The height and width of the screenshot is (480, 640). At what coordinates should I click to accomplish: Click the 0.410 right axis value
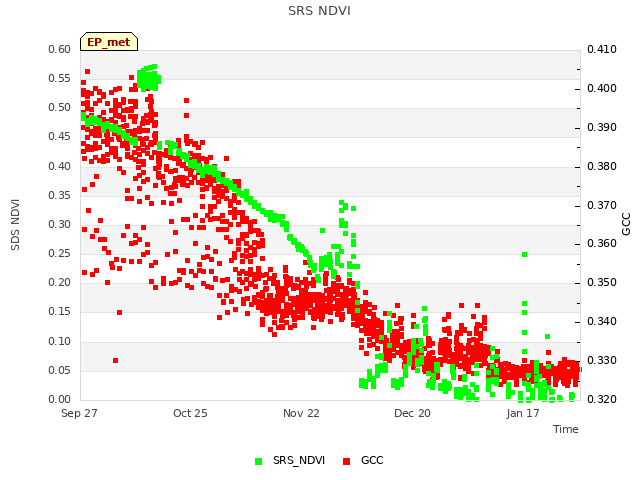(x=602, y=49)
